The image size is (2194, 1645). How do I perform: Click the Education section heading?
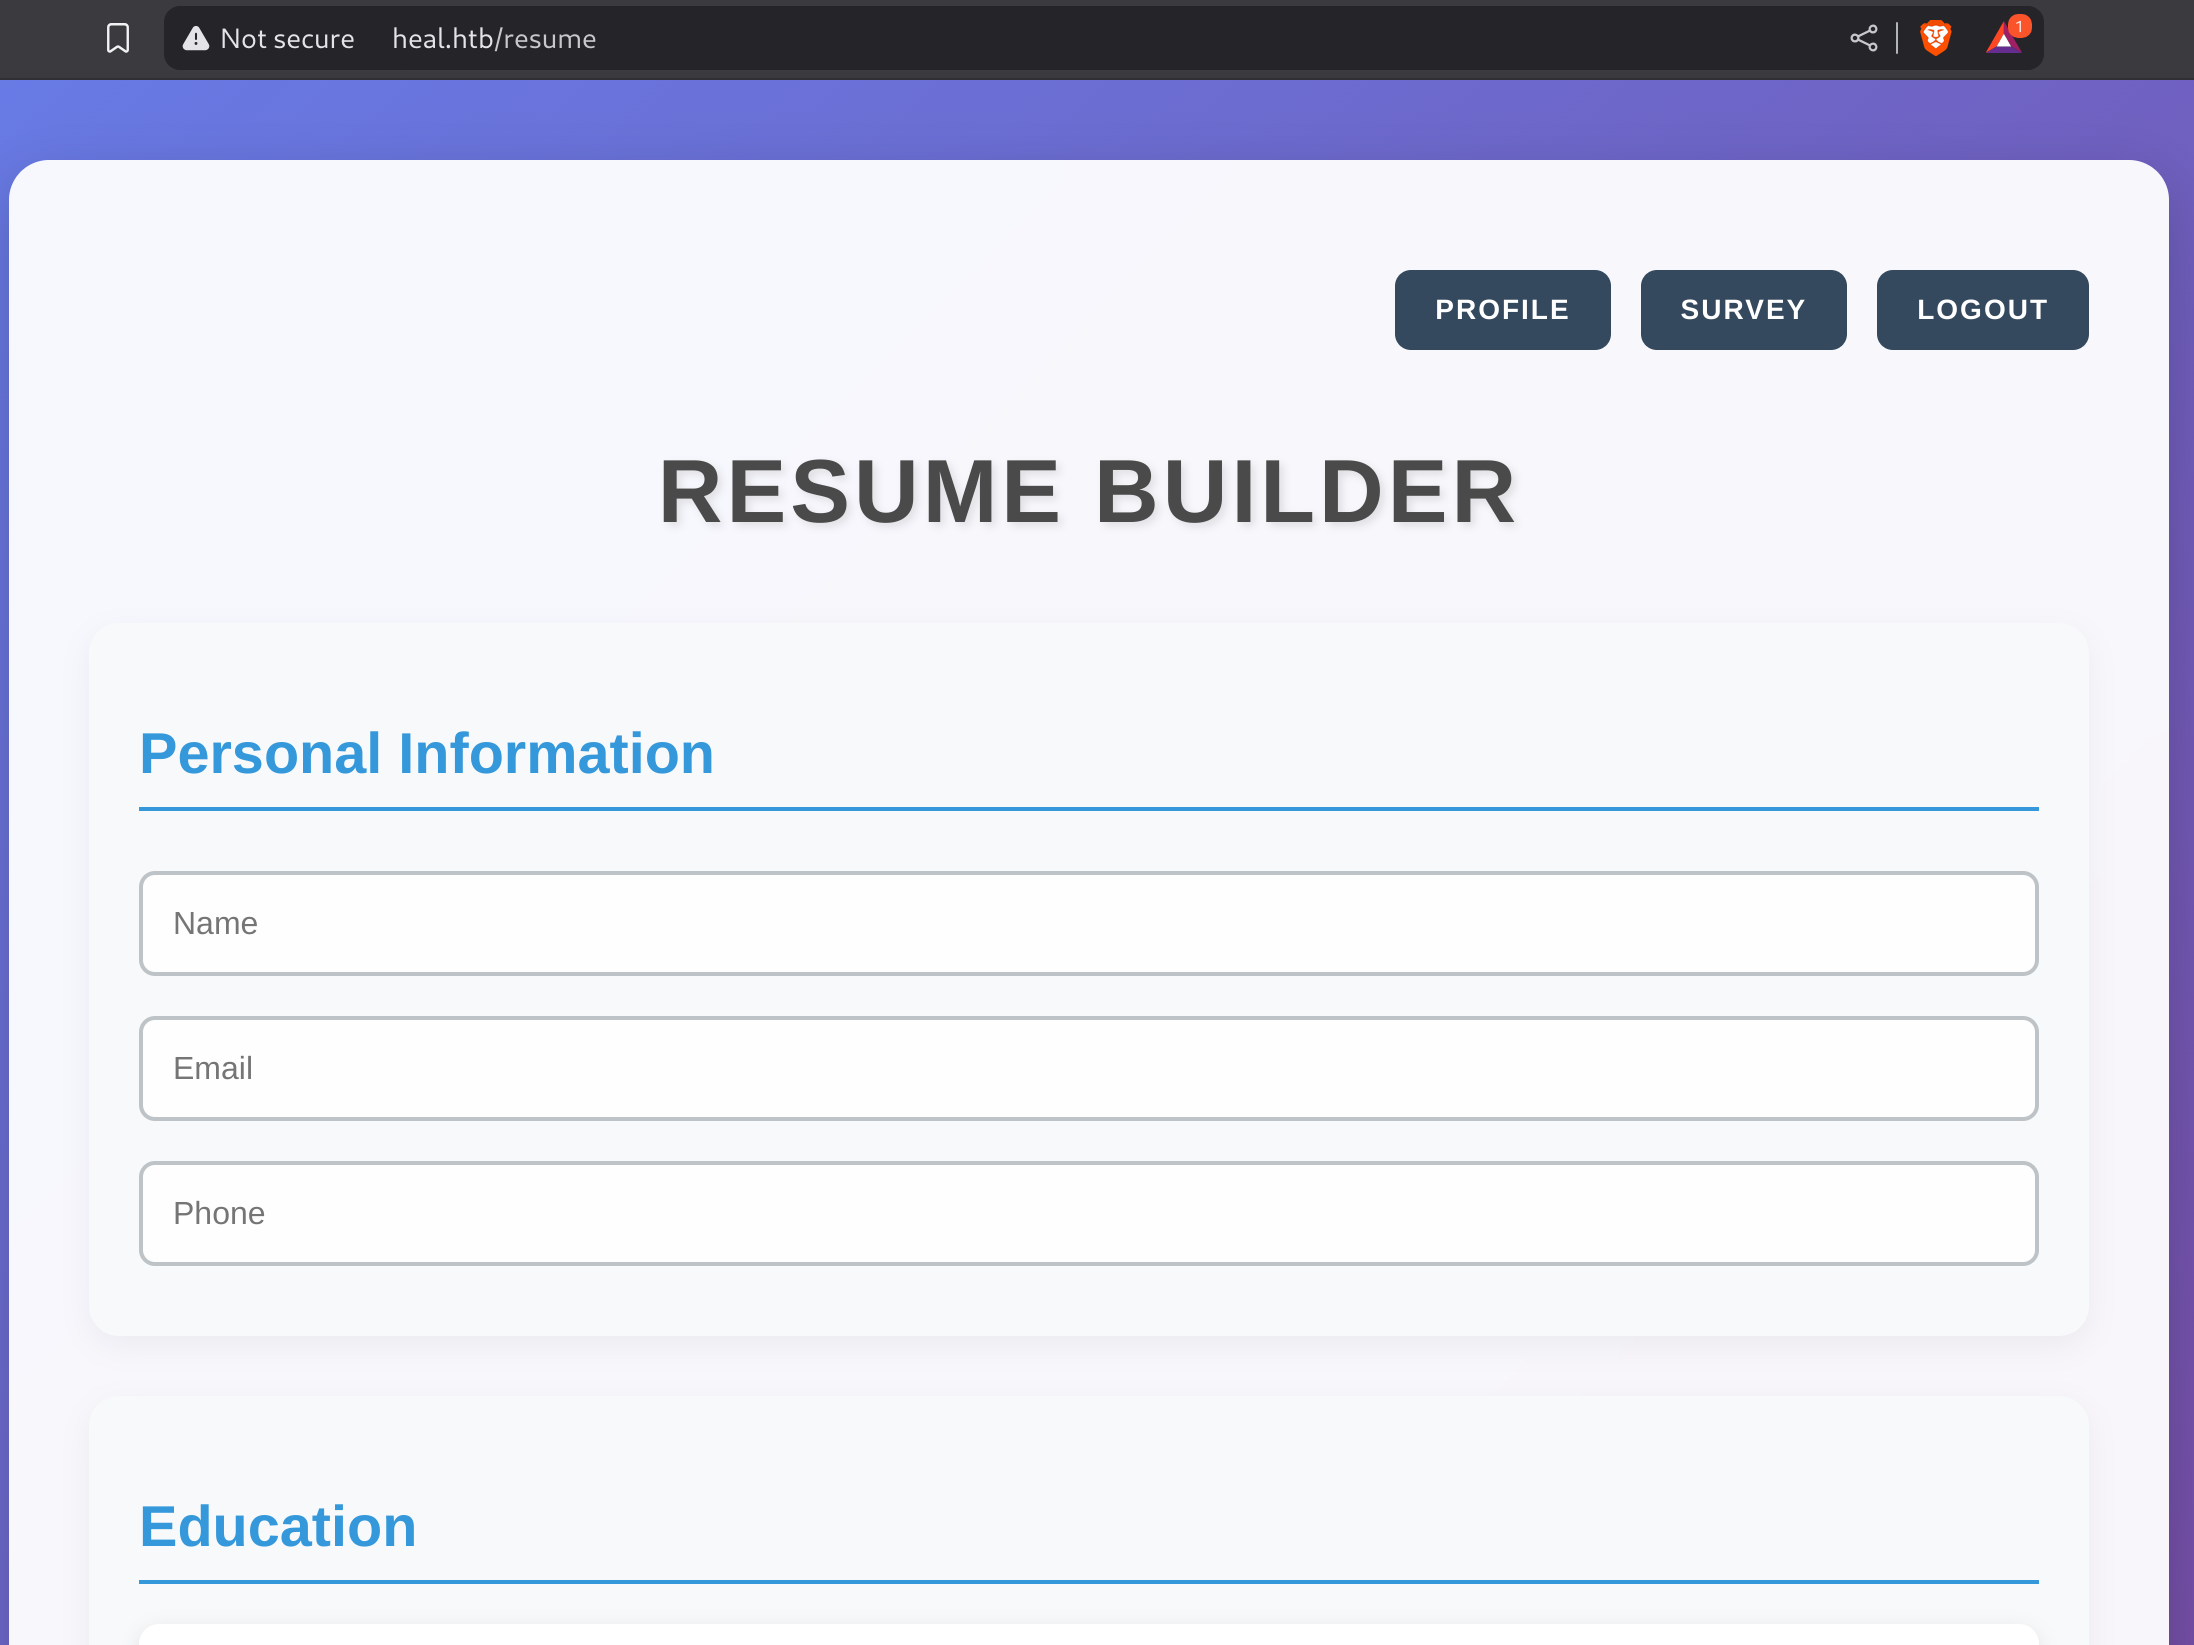pyautogui.click(x=278, y=1526)
